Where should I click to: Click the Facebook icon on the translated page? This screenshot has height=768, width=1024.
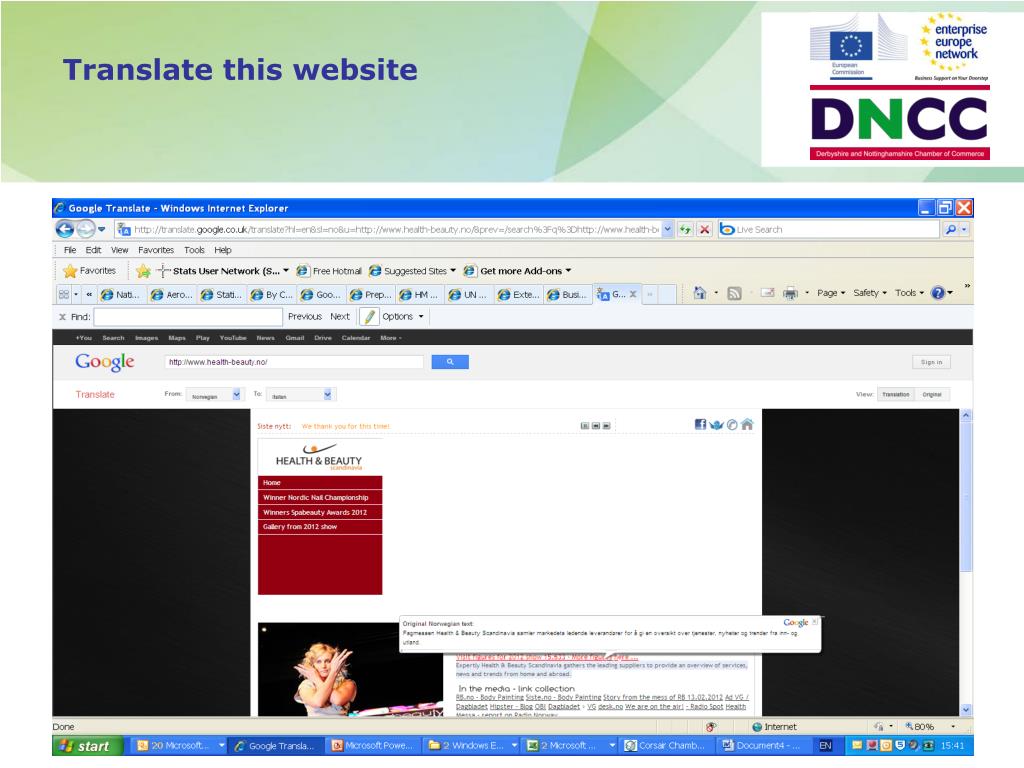click(x=700, y=424)
